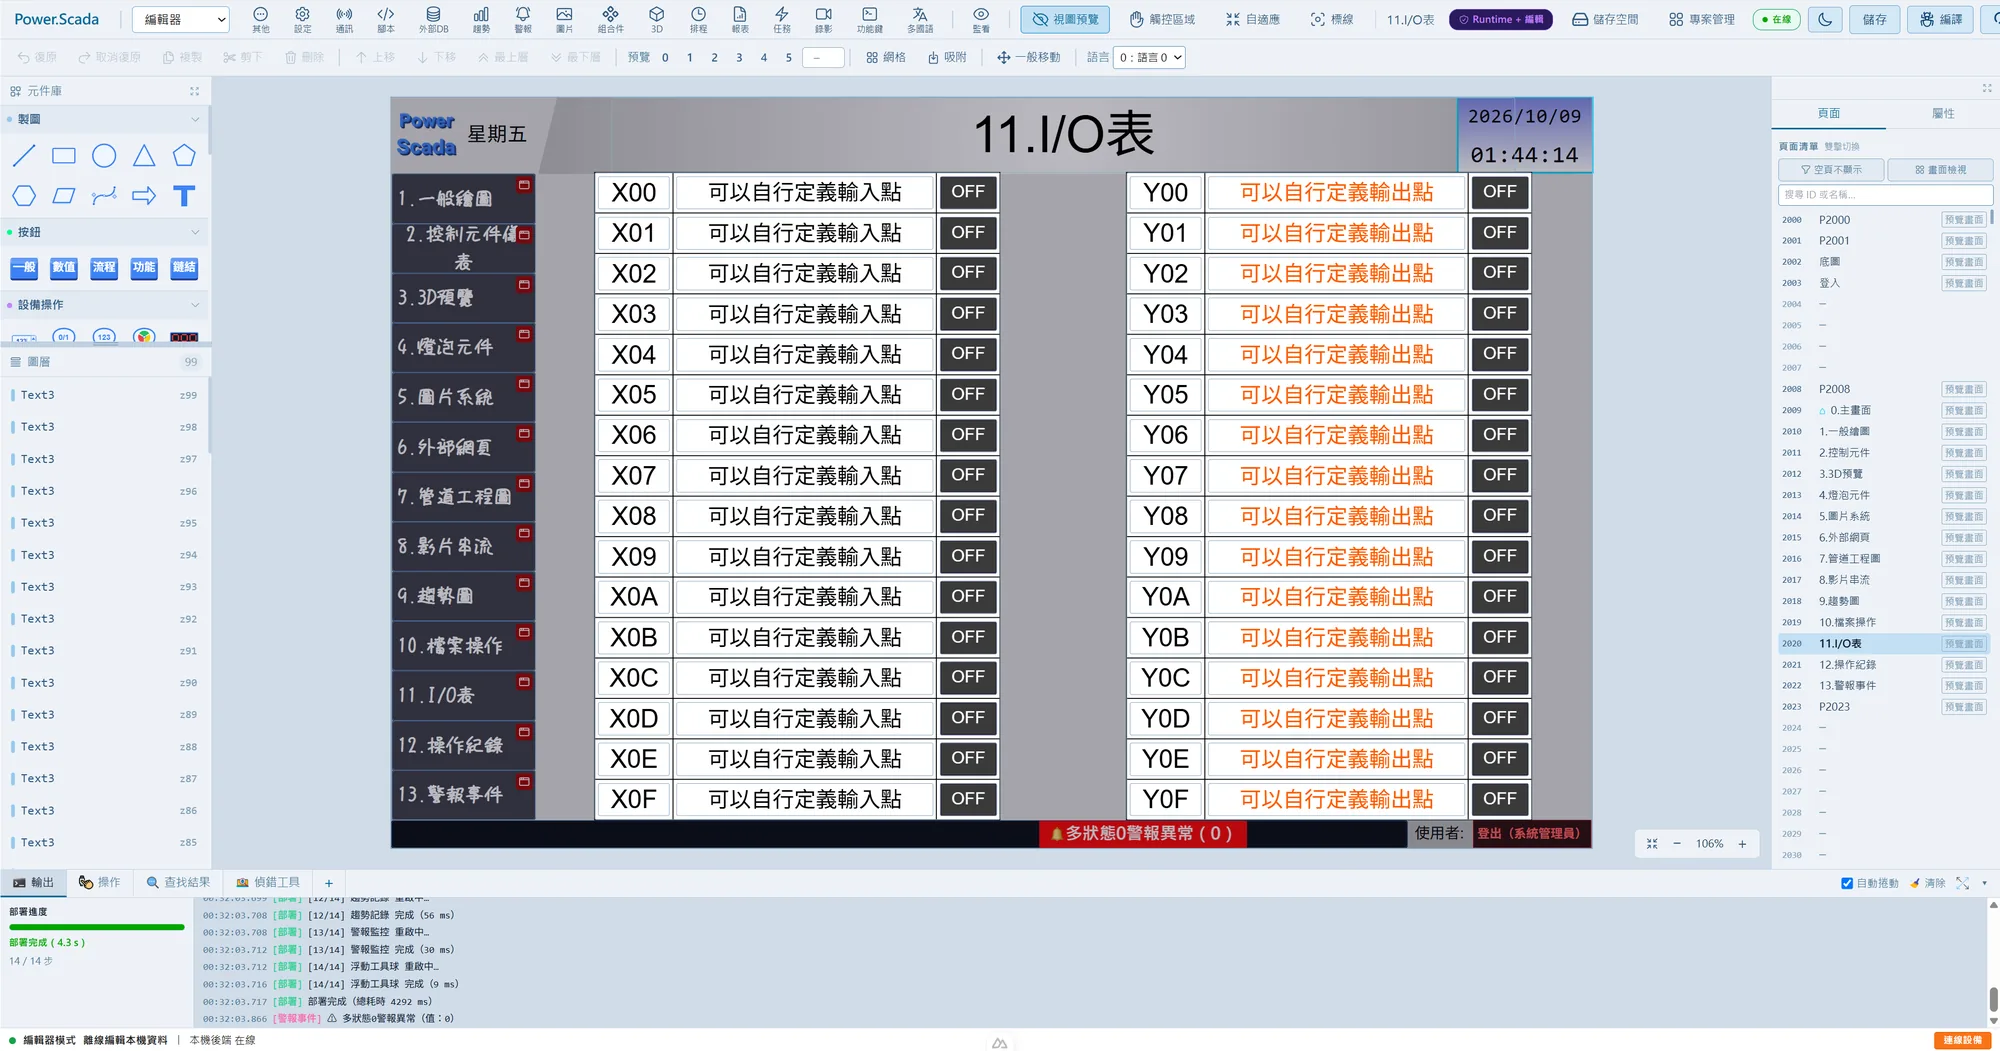Image resolution: width=2000 pixels, height=1051 pixels.
Task: Click the 清除 clear log button
Action: click(1927, 883)
